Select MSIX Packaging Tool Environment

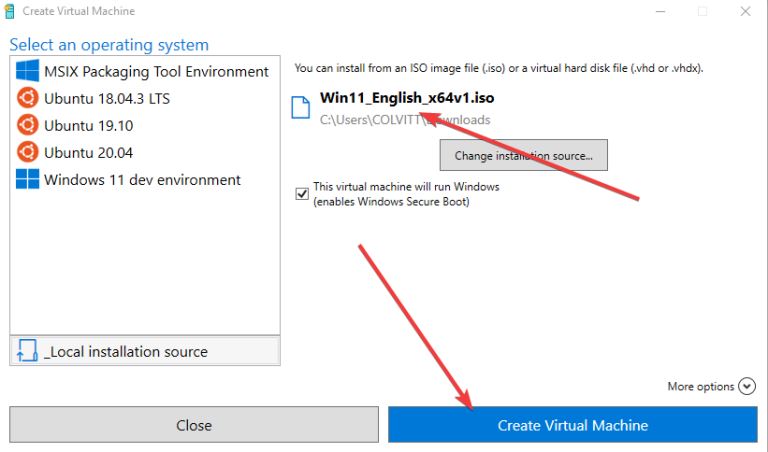tap(145, 71)
